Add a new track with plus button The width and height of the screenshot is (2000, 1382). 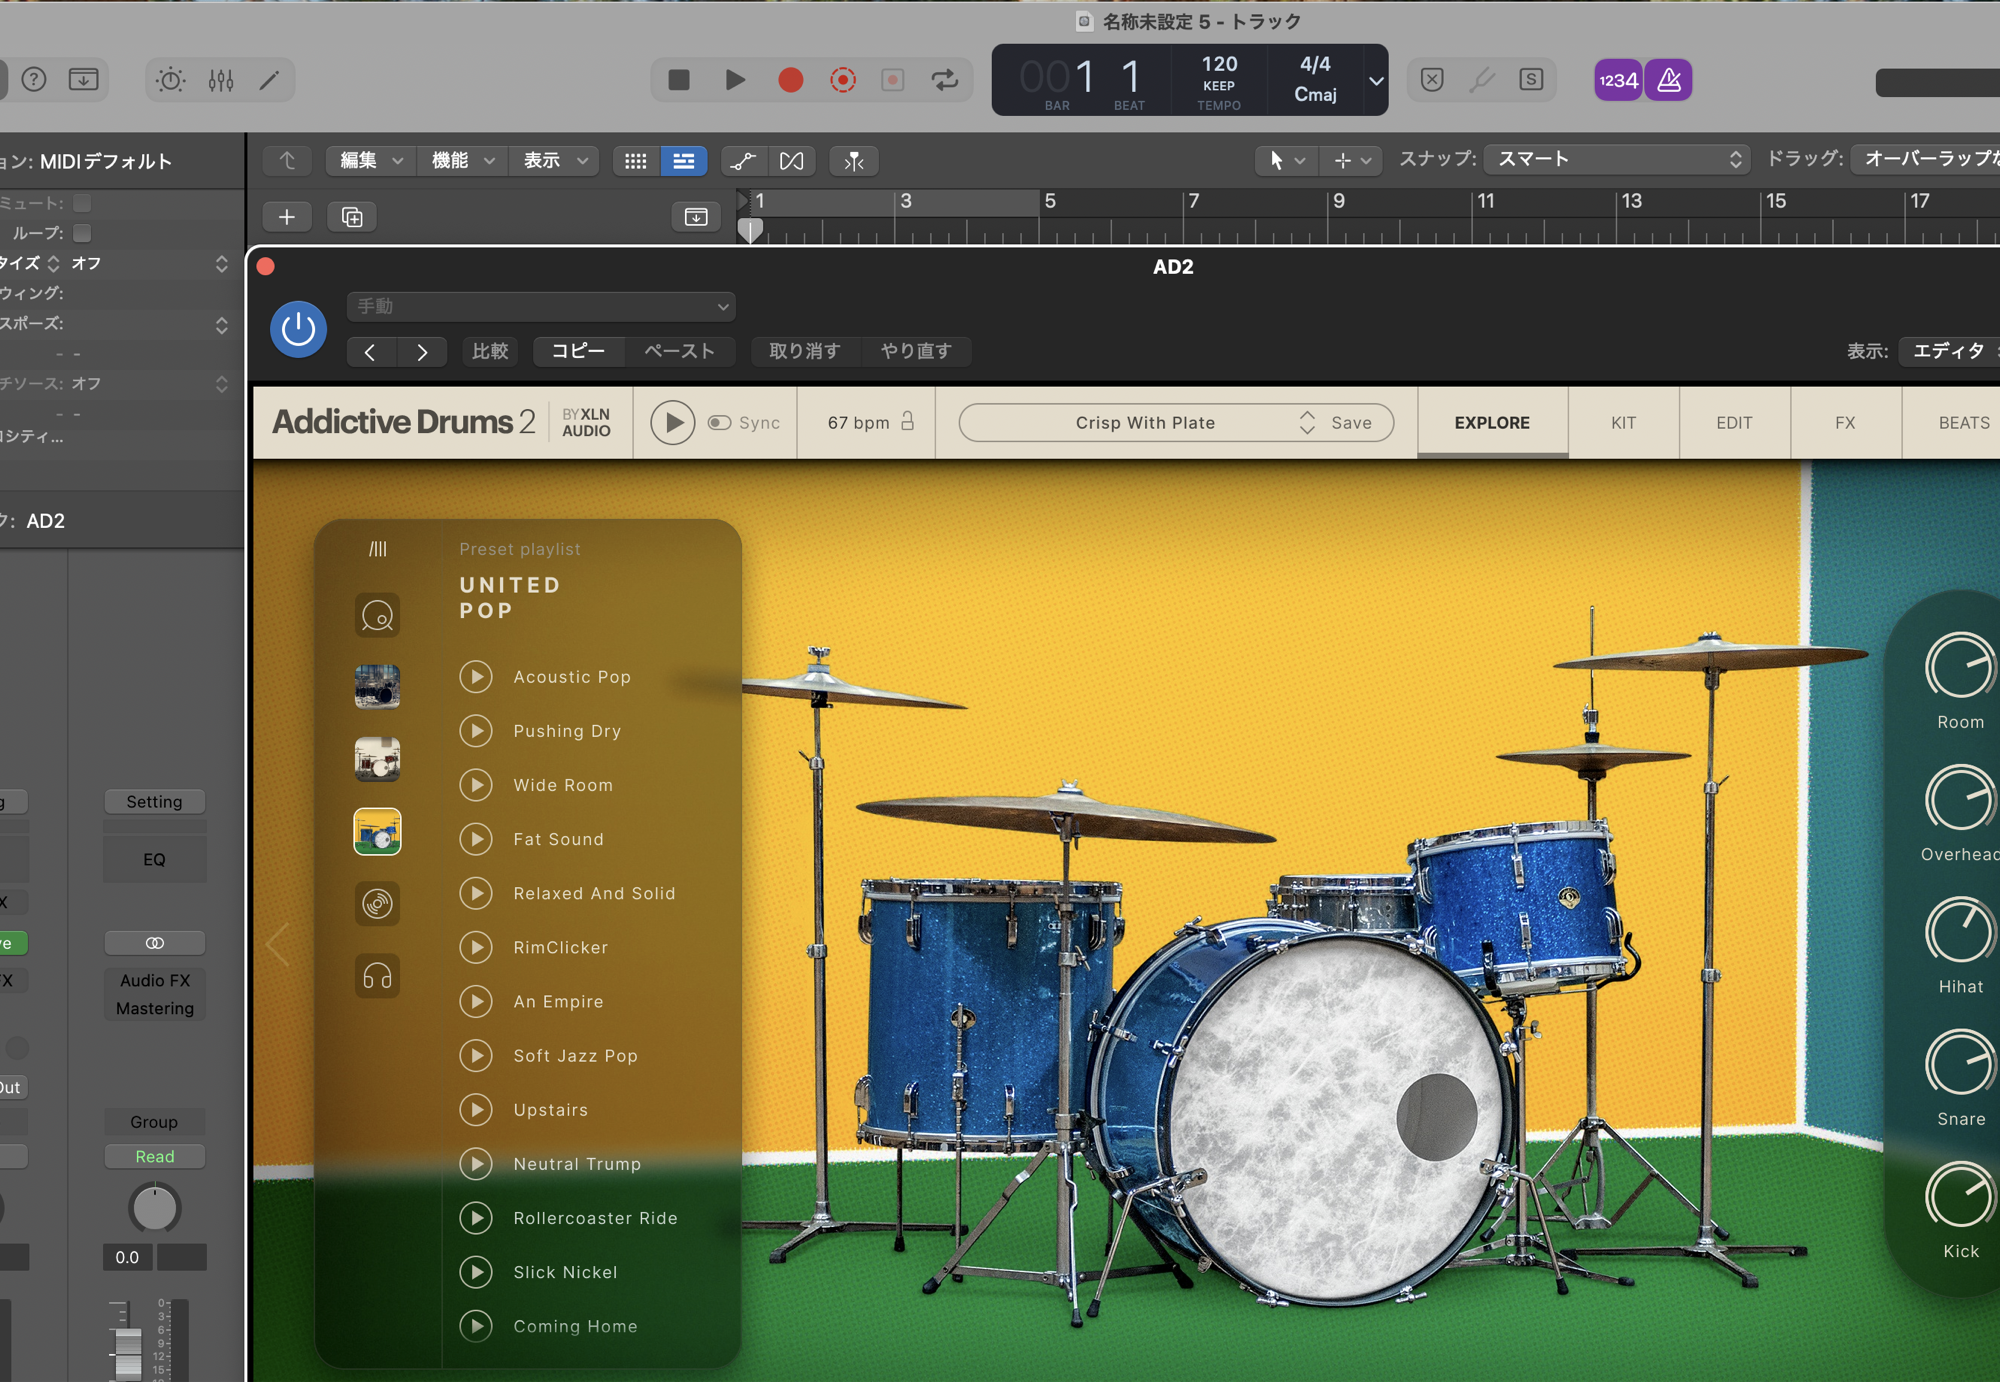click(287, 217)
